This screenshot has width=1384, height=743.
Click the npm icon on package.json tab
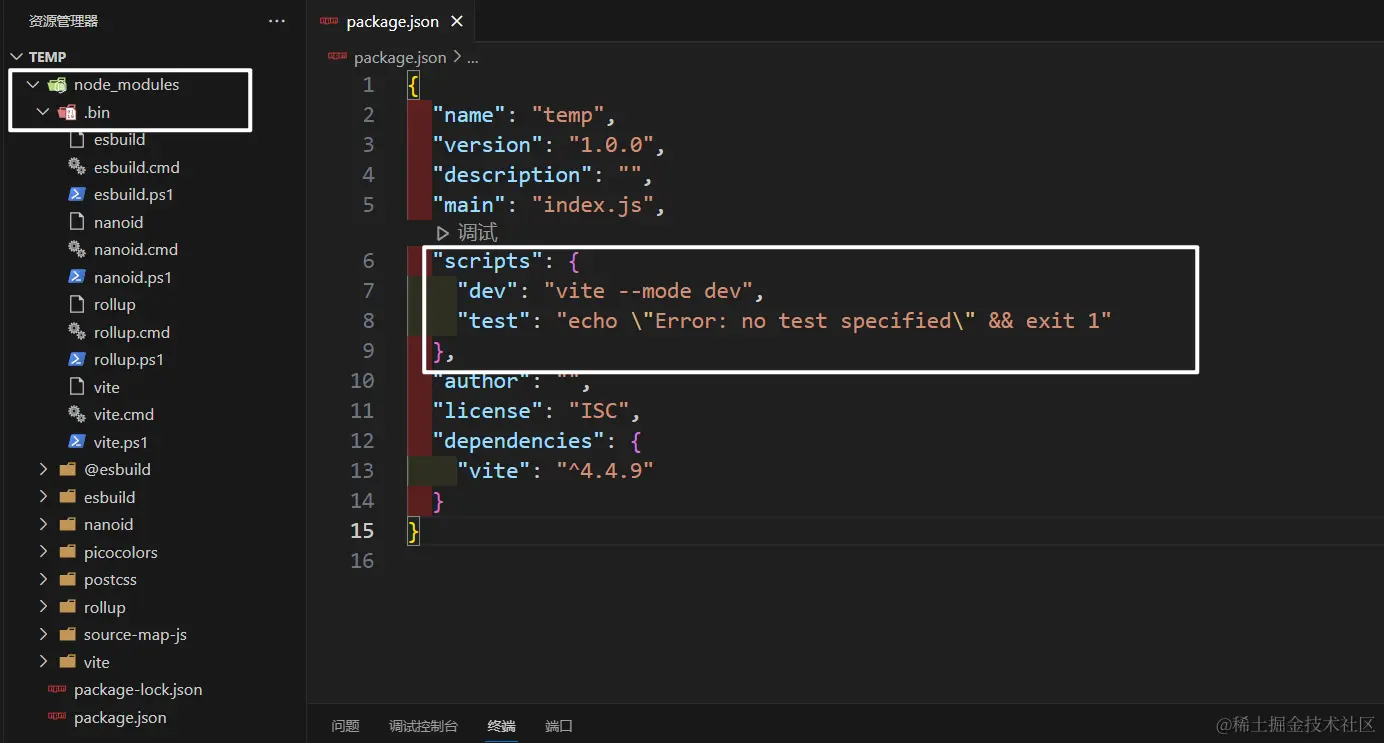pyautogui.click(x=330, y=22)
